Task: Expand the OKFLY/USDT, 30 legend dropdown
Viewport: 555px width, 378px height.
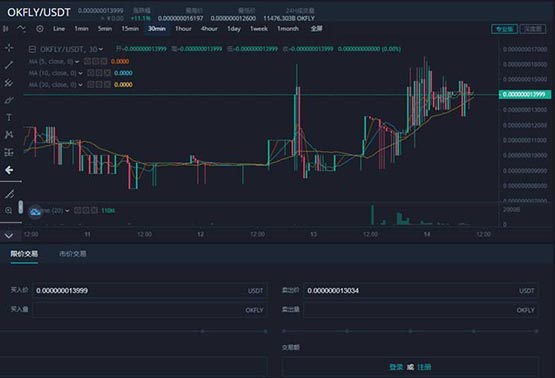Action: click(x=101, y=50)
